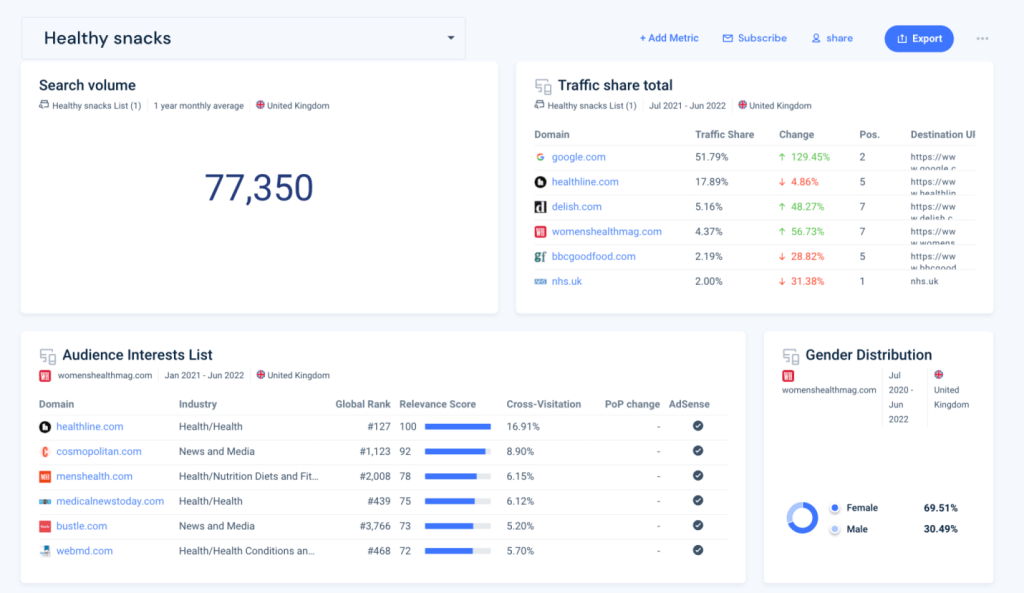1024x593 pixels.
Task: Click womenshealthmag icon in Gender Distribution card
Action: click(788, 376)
